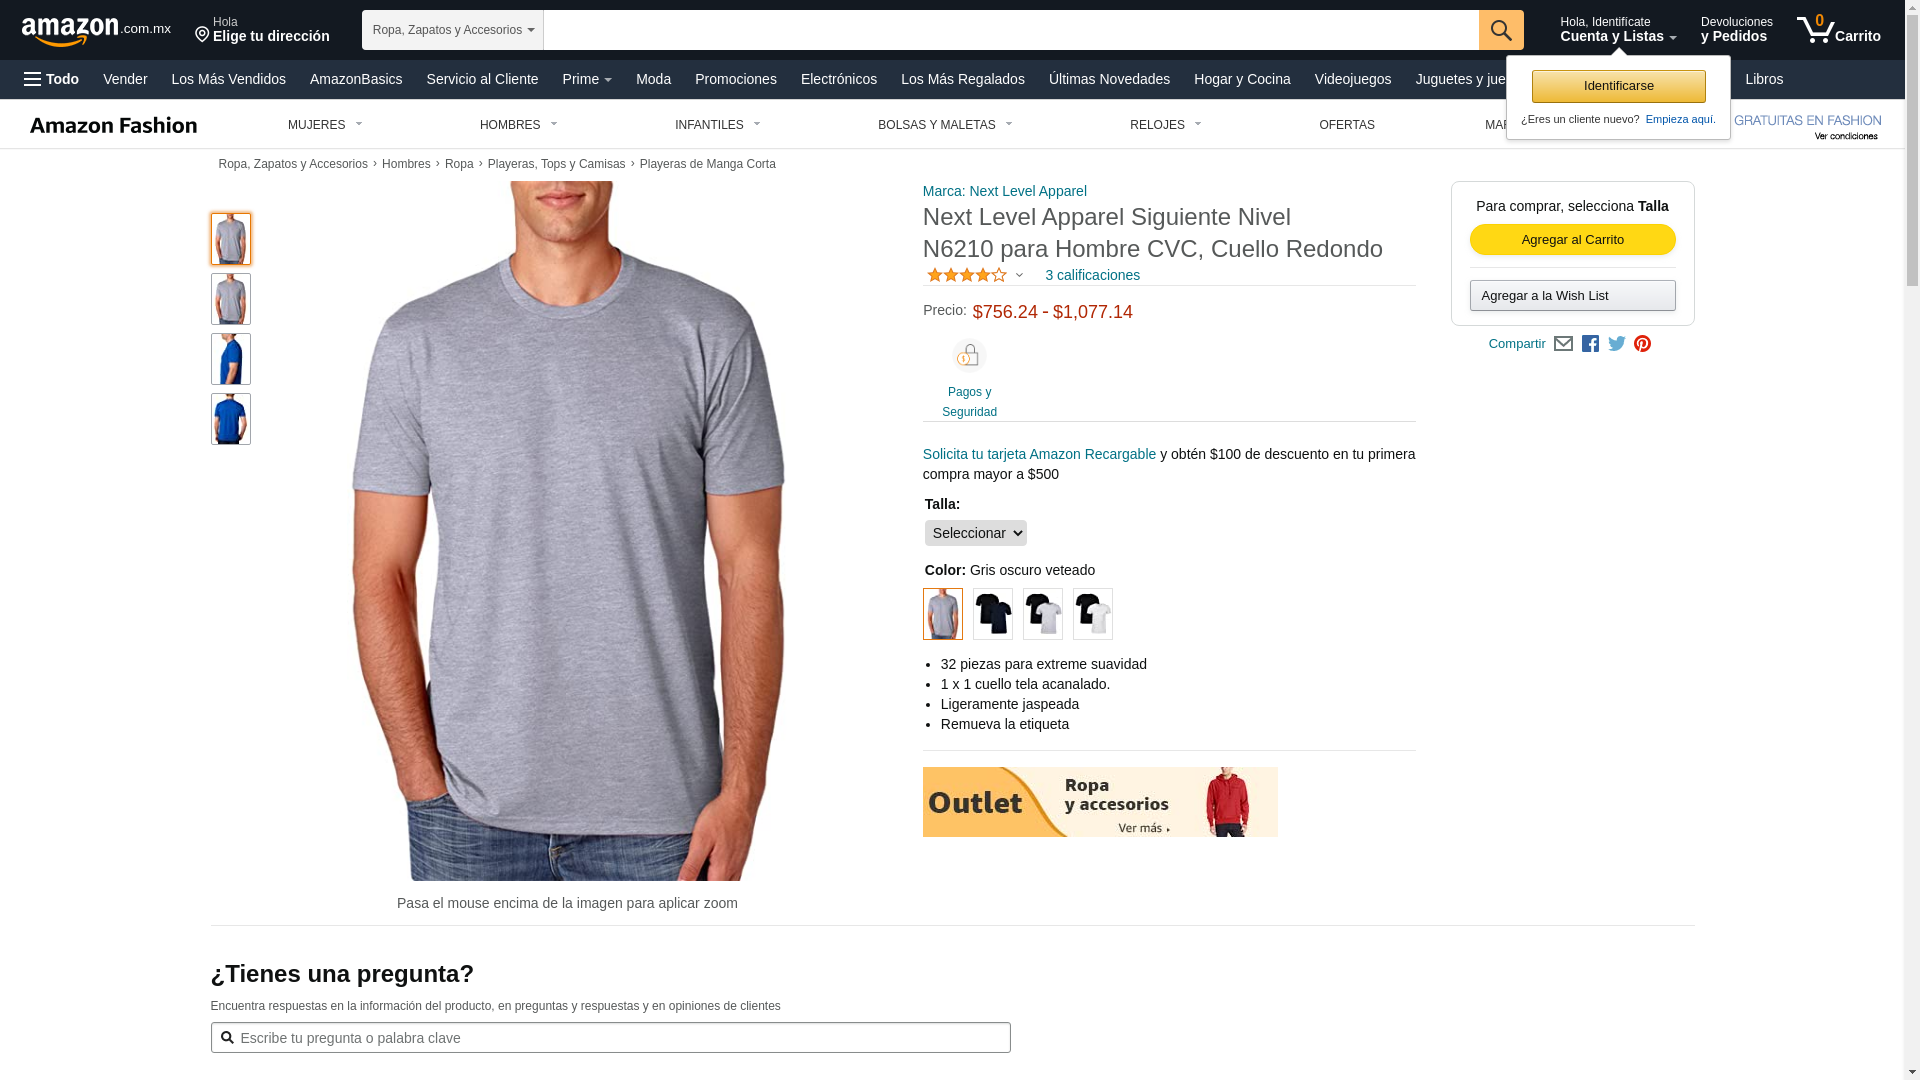Image resolution: width=1920 pixels, height=1080 pixels.
Task: Open the shopping cart icon
Action: (x=1838, y=30)
